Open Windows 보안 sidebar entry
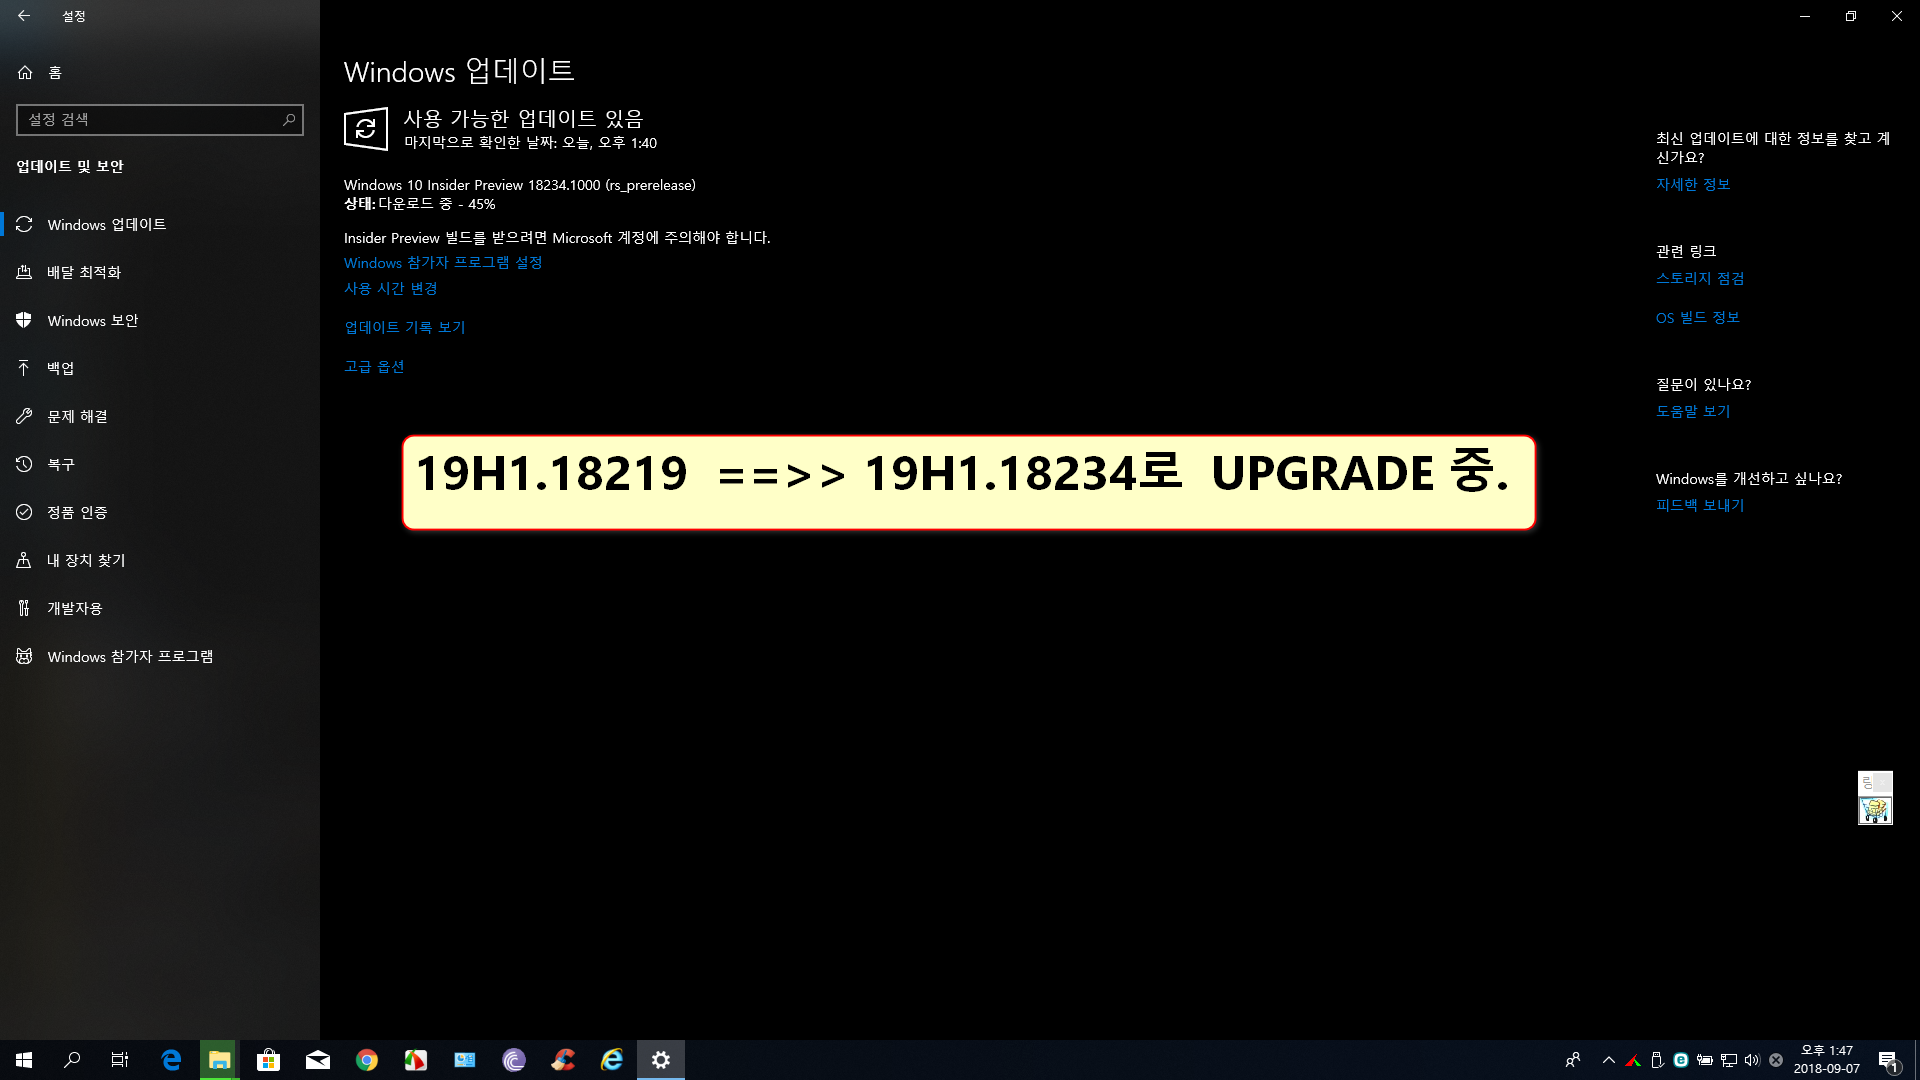The height and width of the screenshot is (1080, 1920). coord(160,320)
